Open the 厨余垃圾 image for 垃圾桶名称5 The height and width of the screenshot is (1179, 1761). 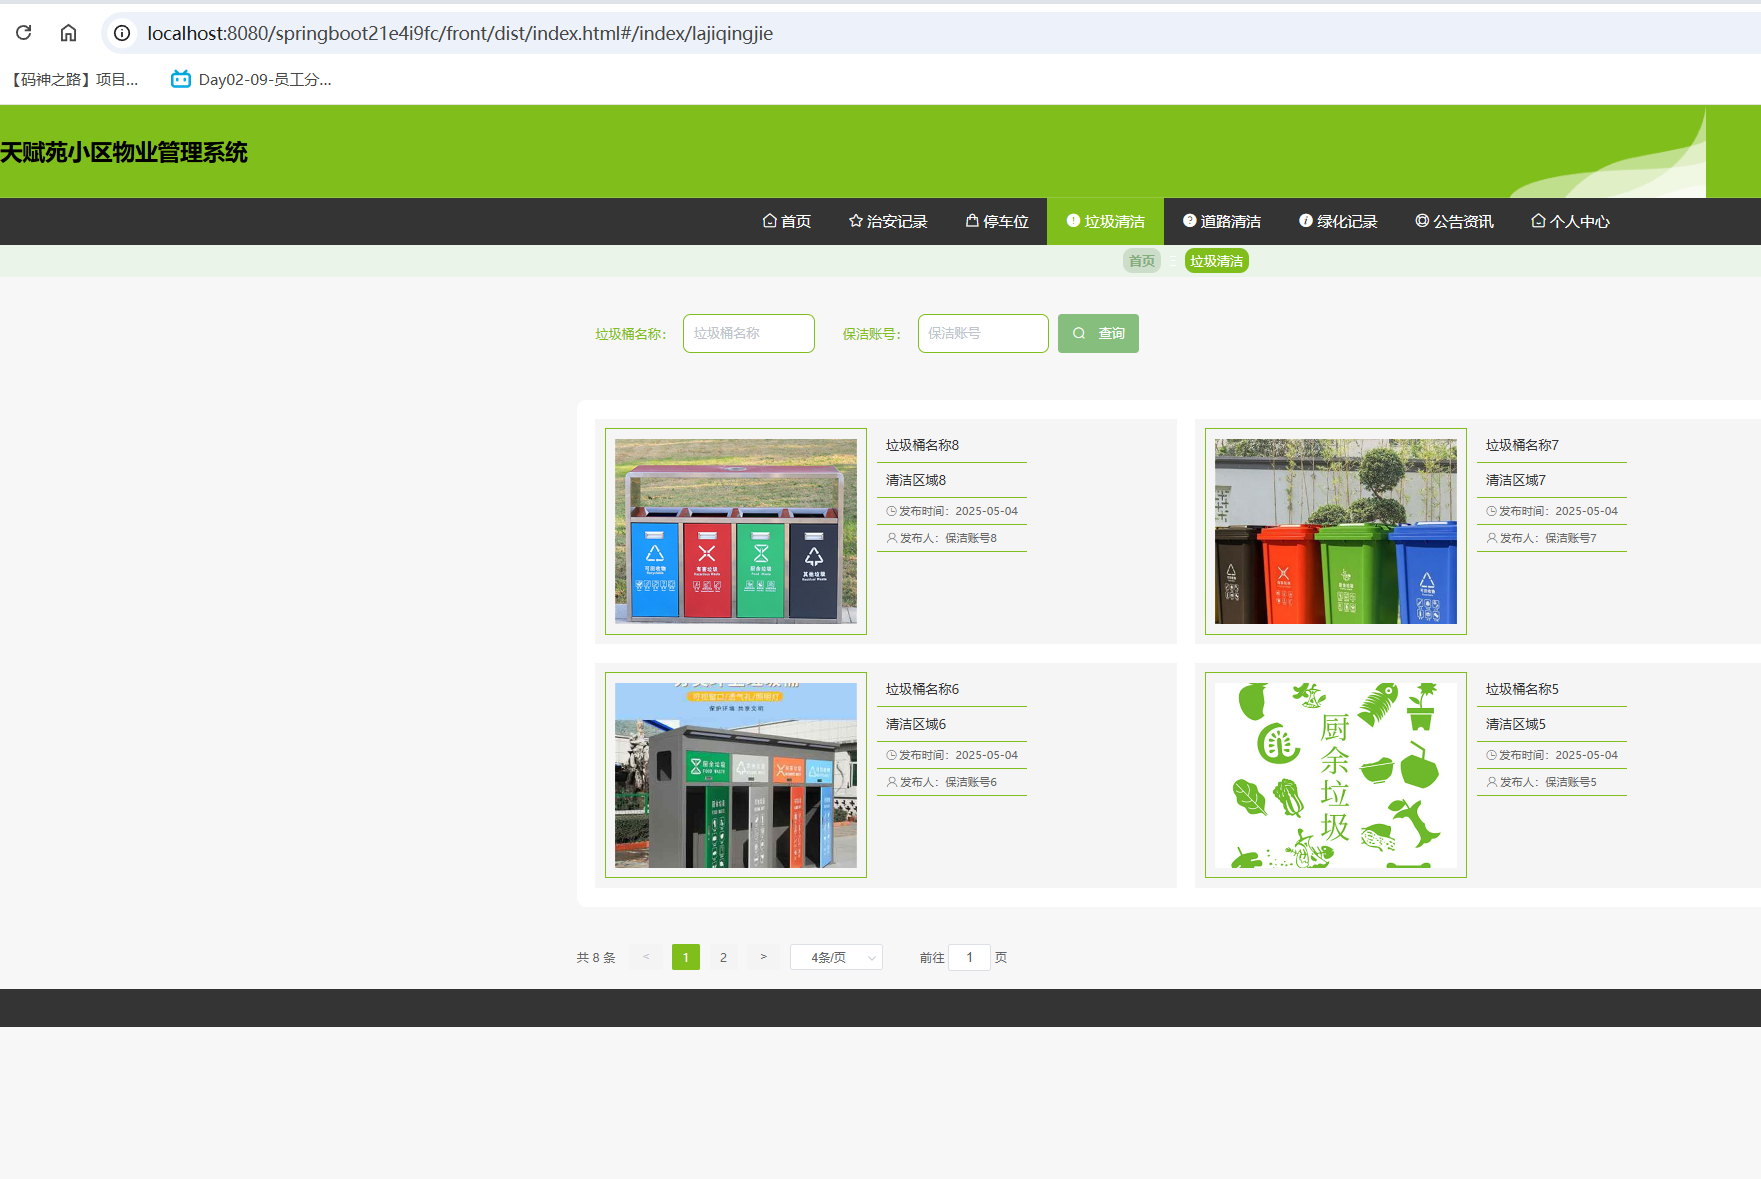pyautogui.click(x=1335, y=775)
